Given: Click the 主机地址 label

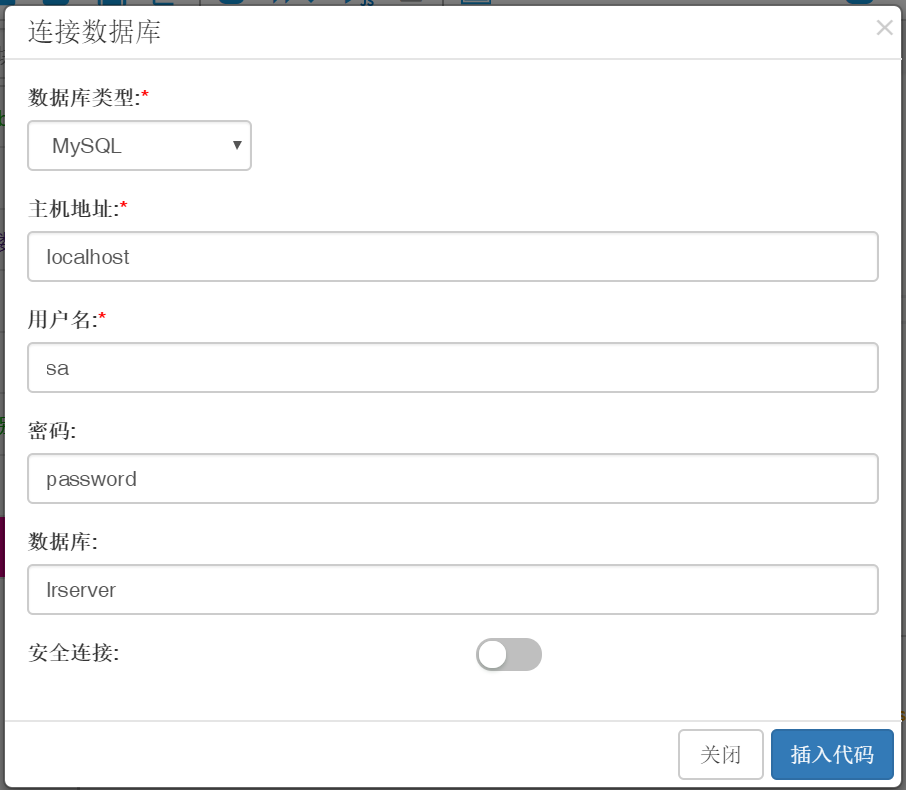Looking at the screenshot, I should point(73,209).
